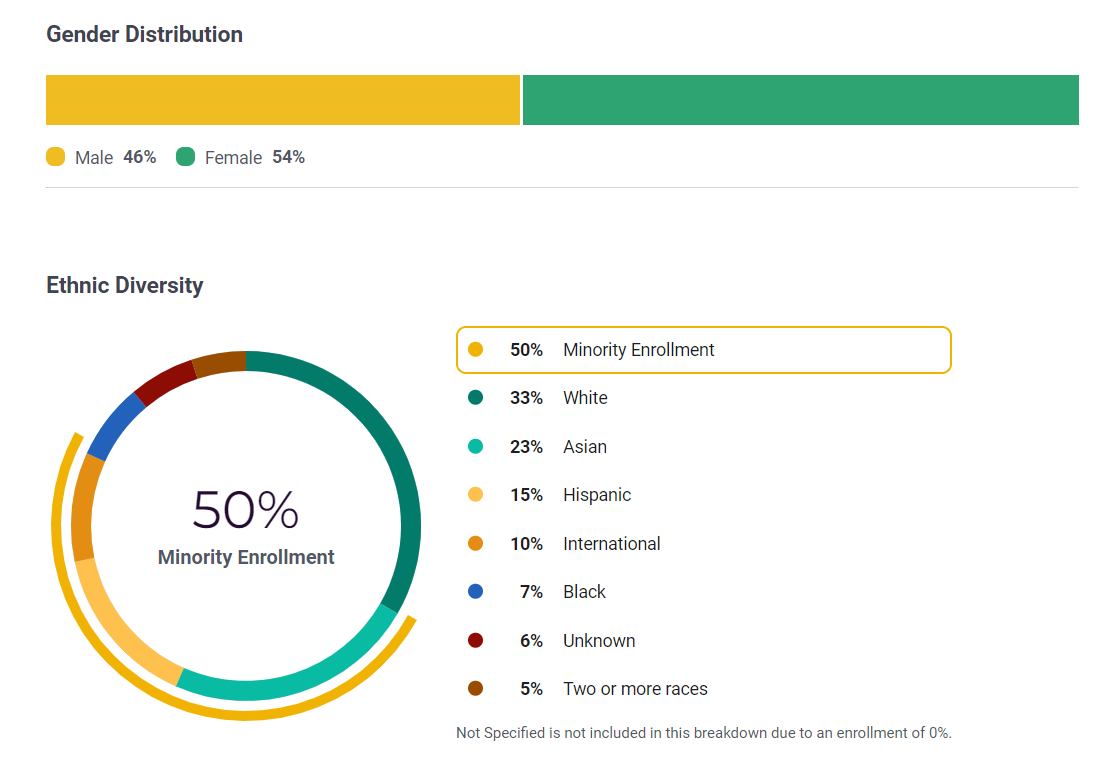Click the yellow Male gender bar segment

coord(283,100)
